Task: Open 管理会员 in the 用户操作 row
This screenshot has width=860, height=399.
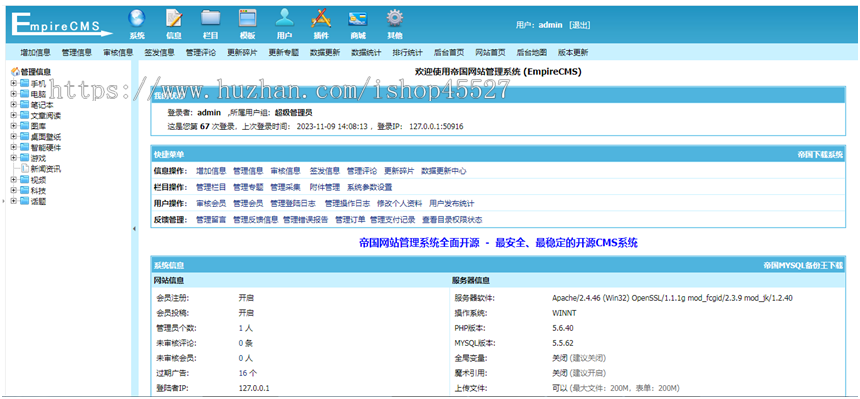Action: (248, 203)
